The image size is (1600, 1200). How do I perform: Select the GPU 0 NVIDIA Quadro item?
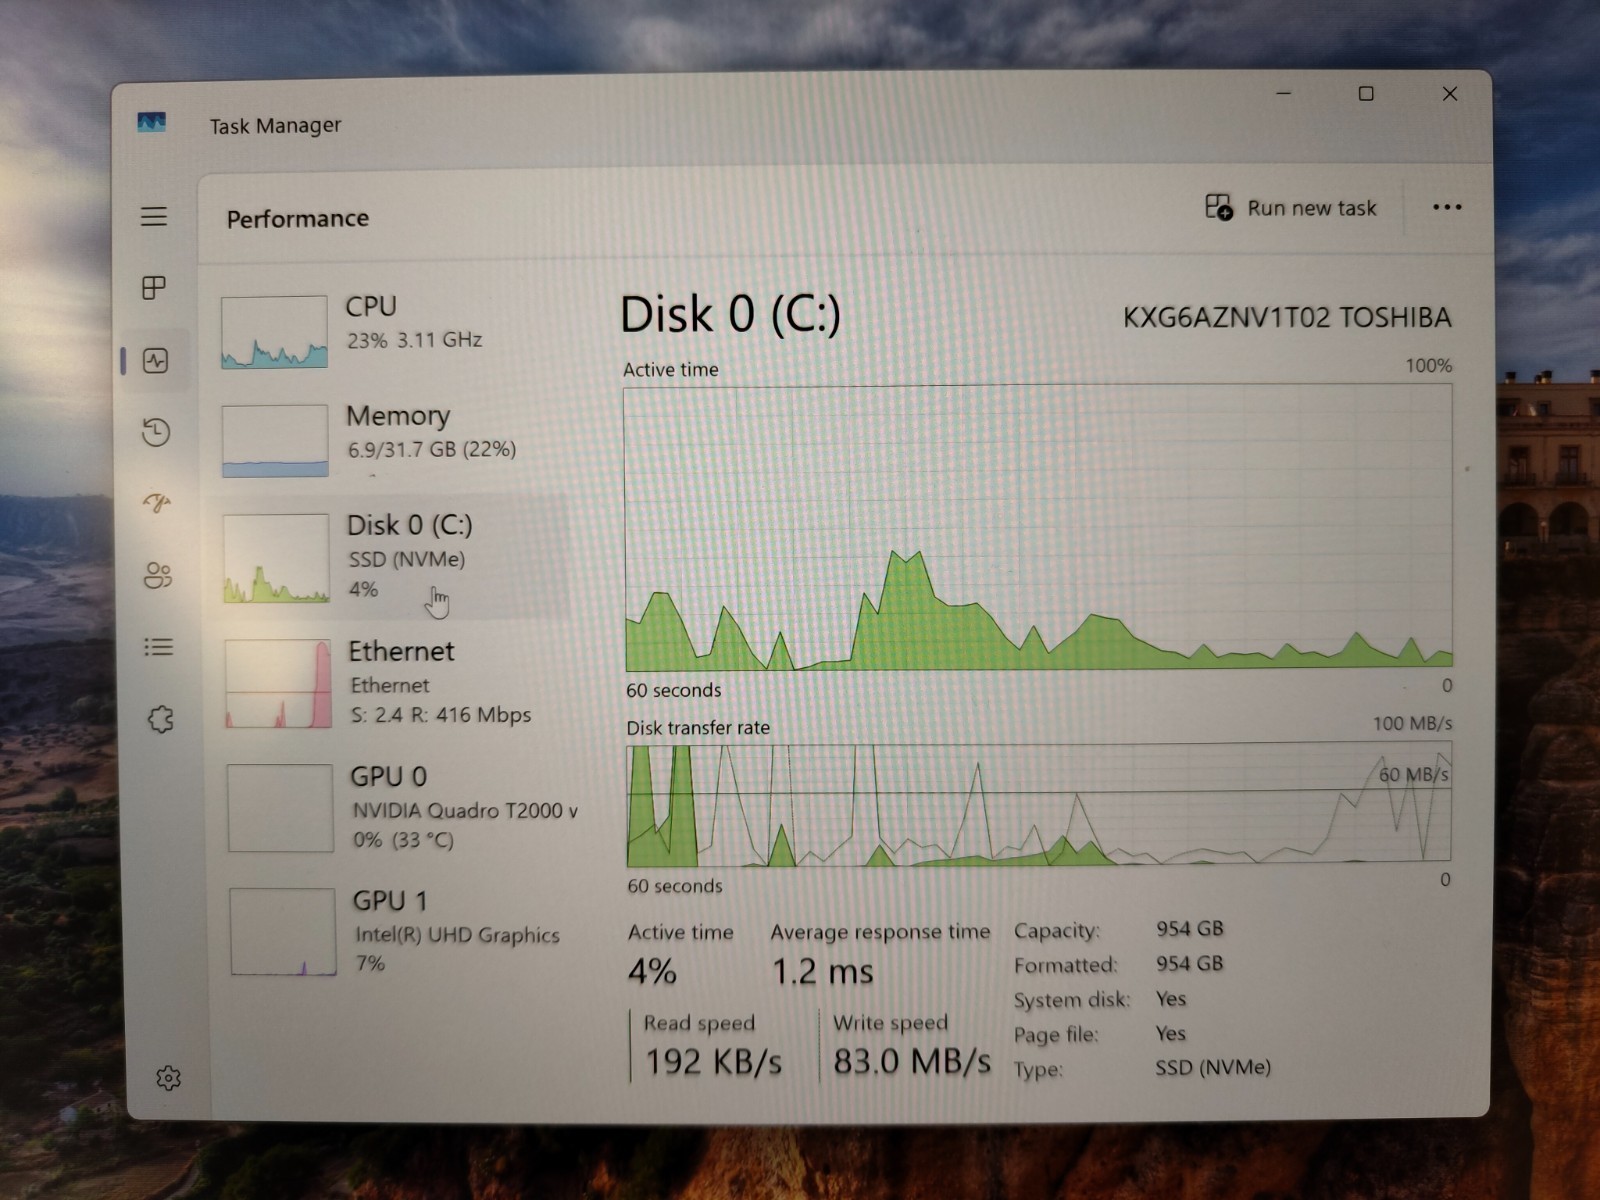click(x=400, y=808)
